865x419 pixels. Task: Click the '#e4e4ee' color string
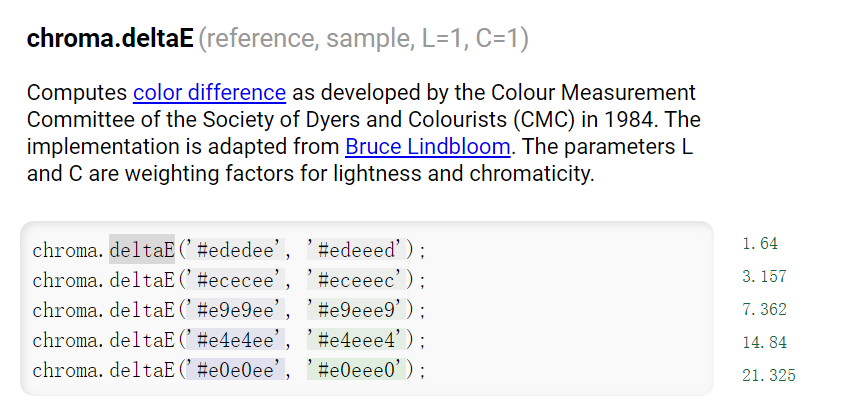pos(236,340)
